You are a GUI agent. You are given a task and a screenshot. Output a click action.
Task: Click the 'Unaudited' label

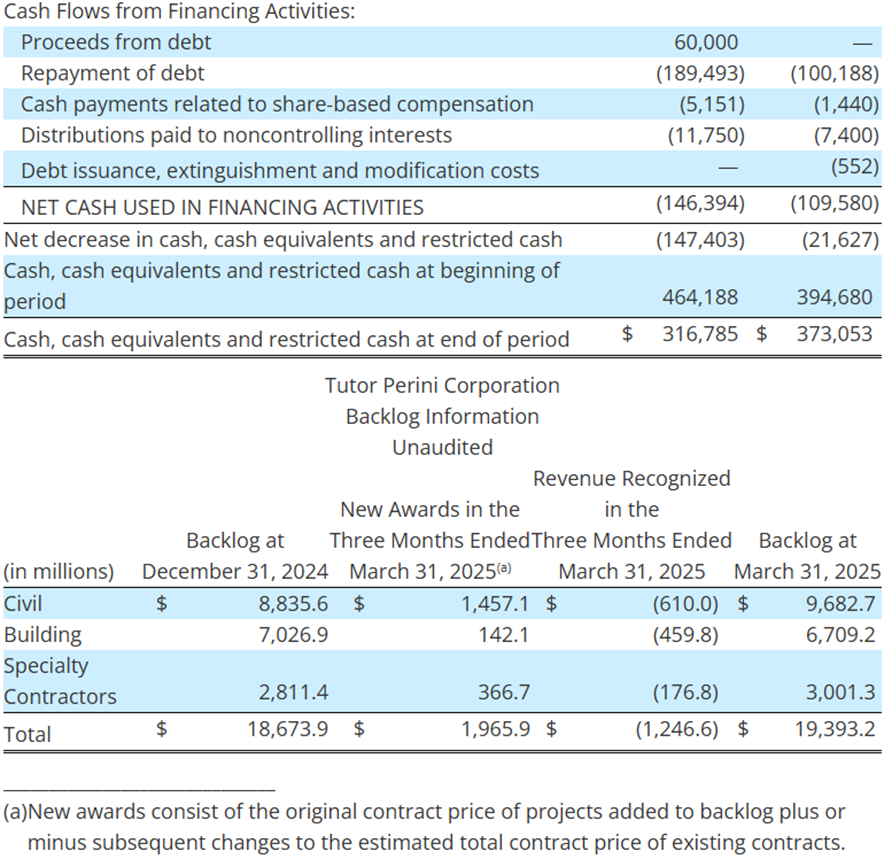click(442, 448)
